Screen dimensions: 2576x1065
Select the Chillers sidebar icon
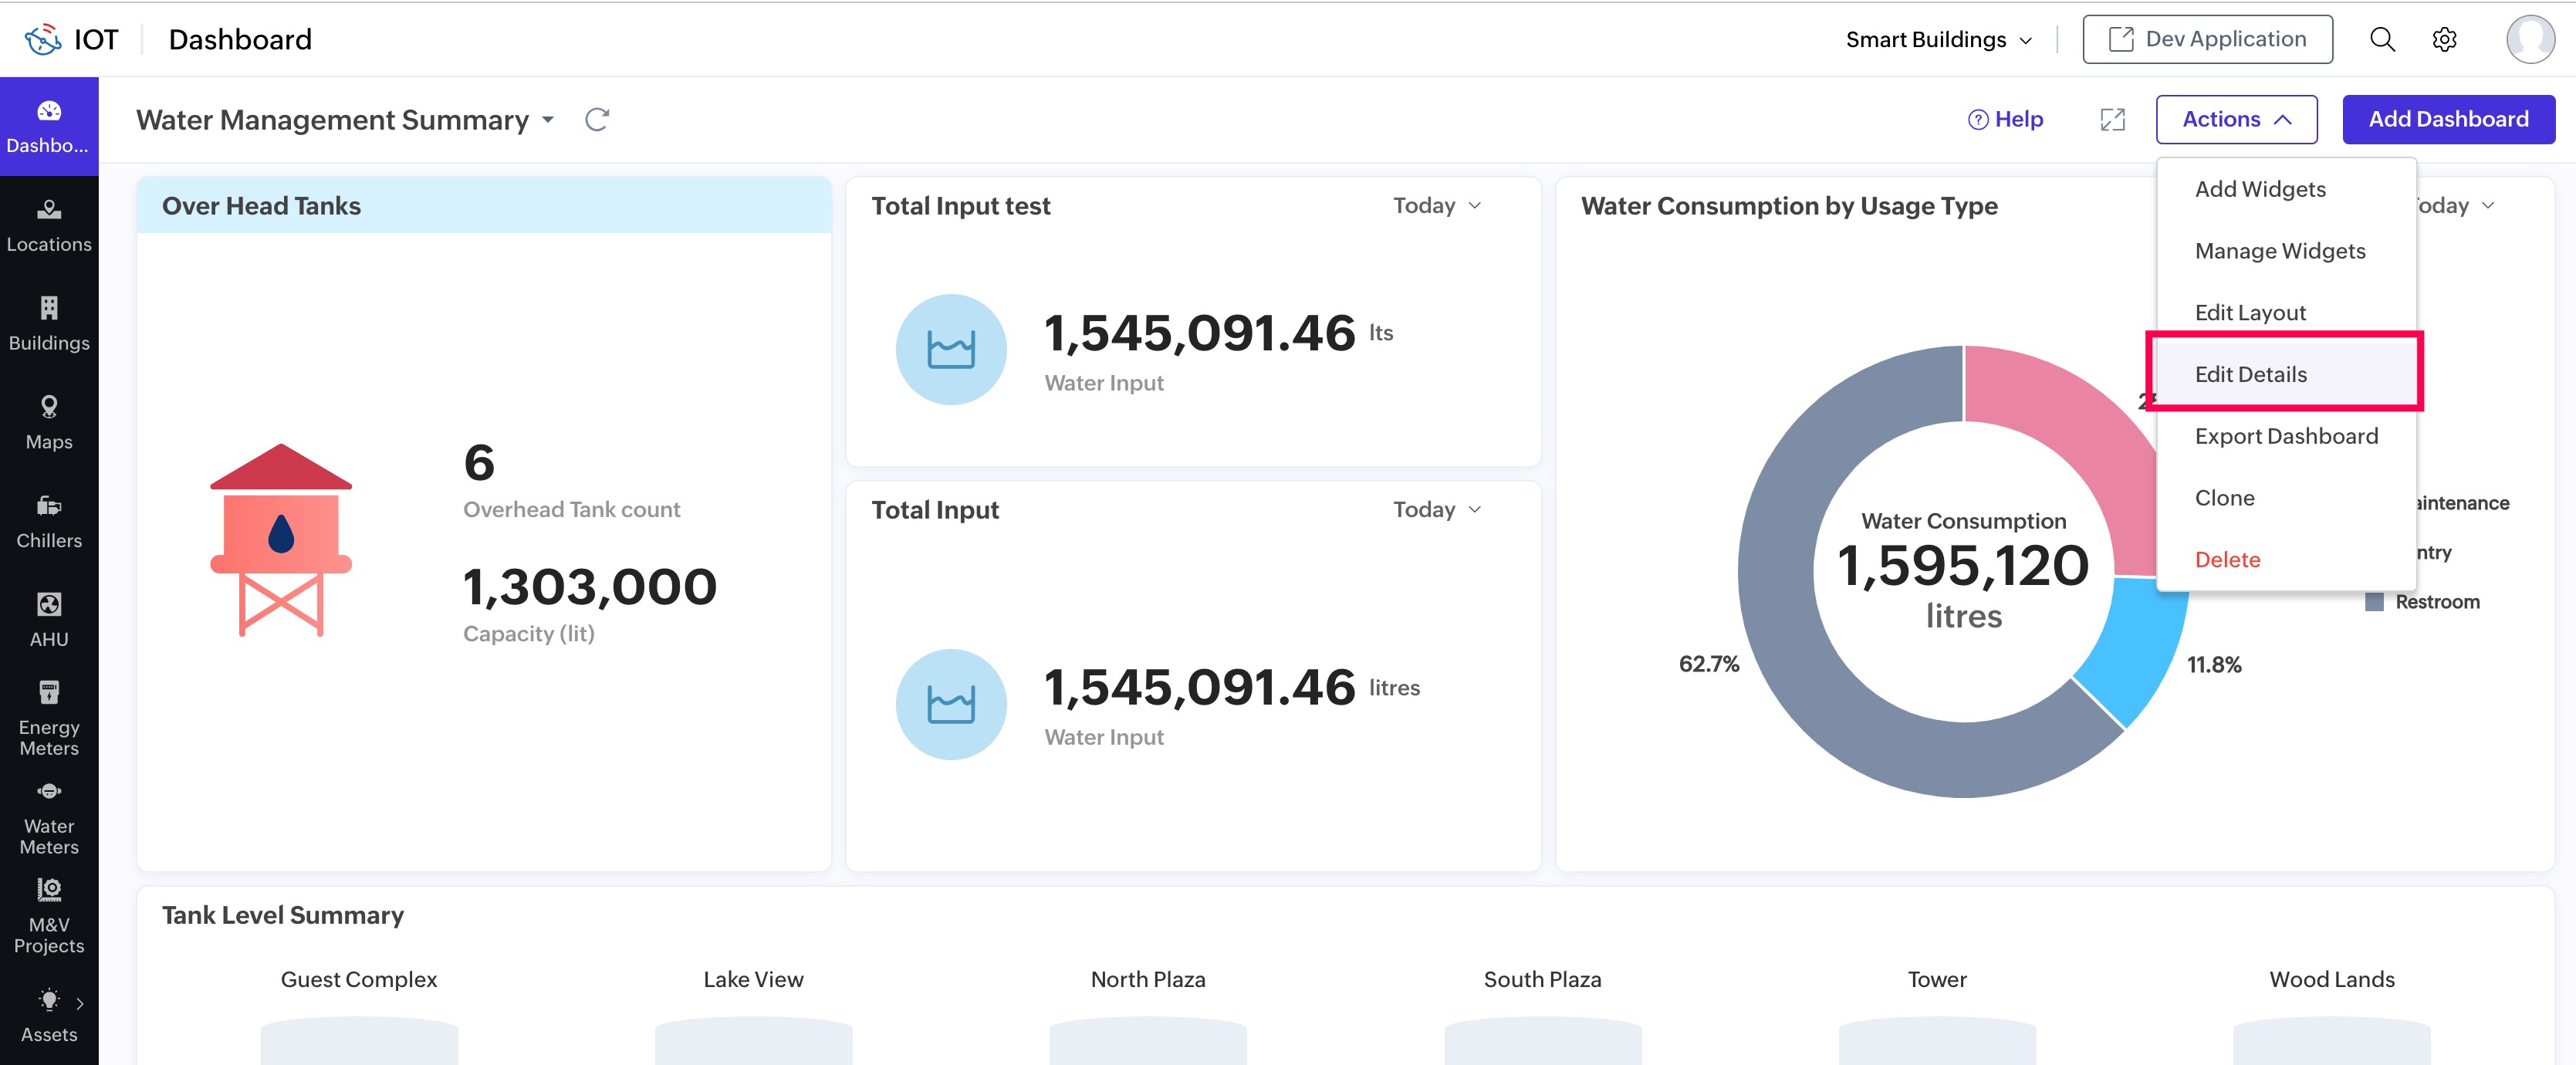coord(49,506)
